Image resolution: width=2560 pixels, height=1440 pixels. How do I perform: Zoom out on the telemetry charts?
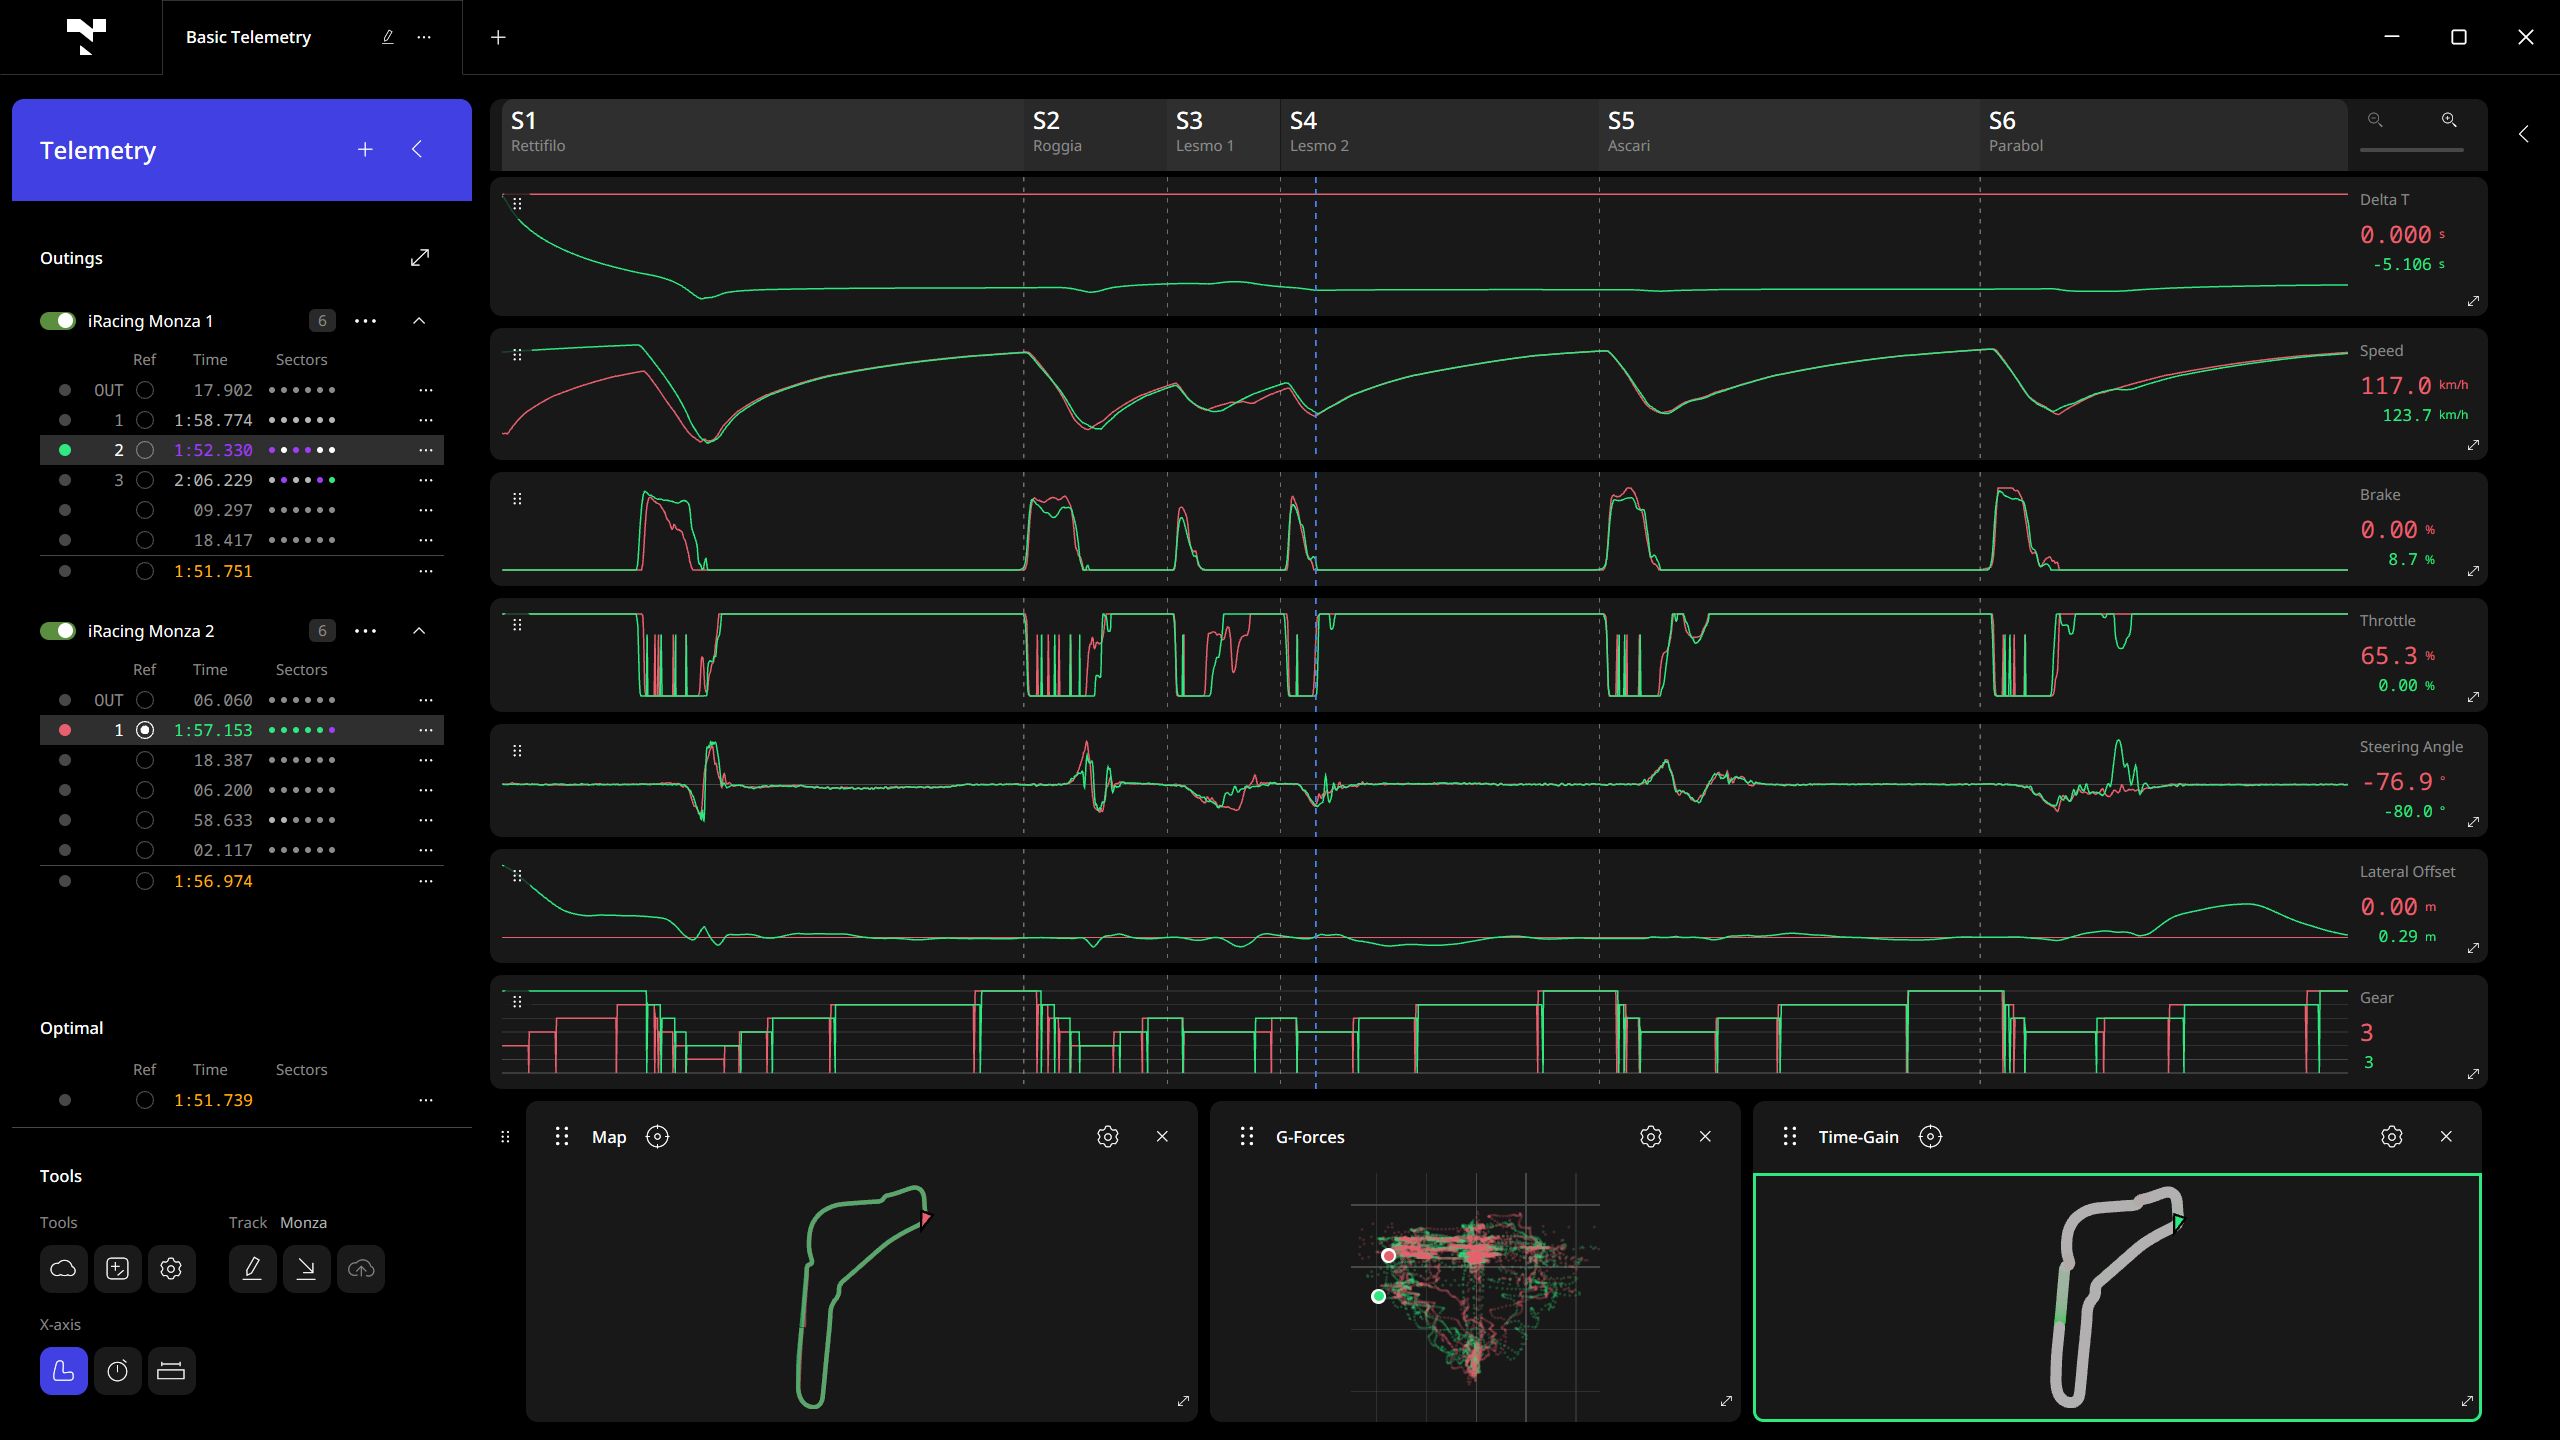point(2375,120)
